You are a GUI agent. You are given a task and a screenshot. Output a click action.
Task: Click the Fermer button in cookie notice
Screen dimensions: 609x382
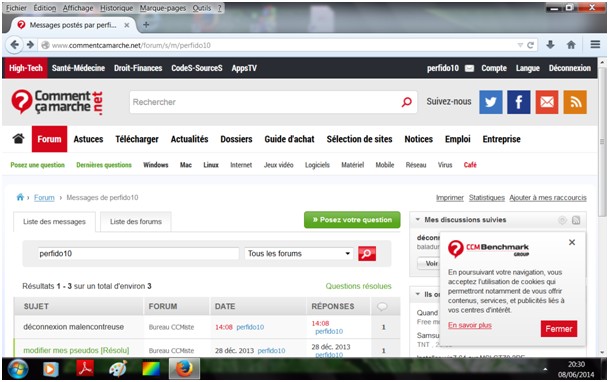coord(559,329)
